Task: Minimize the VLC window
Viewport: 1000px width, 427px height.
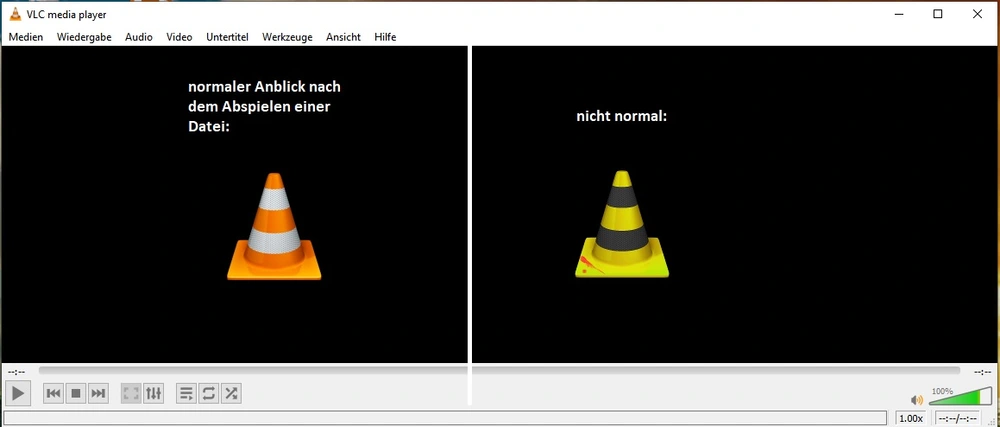Action: click(898, 14)
